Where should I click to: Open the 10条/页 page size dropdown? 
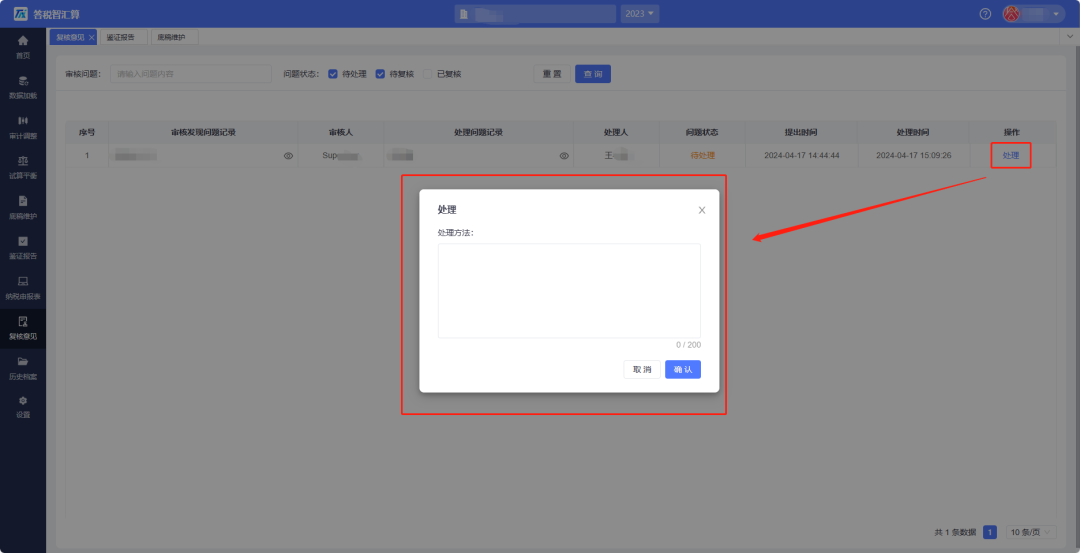click(x=1031, y=532)
